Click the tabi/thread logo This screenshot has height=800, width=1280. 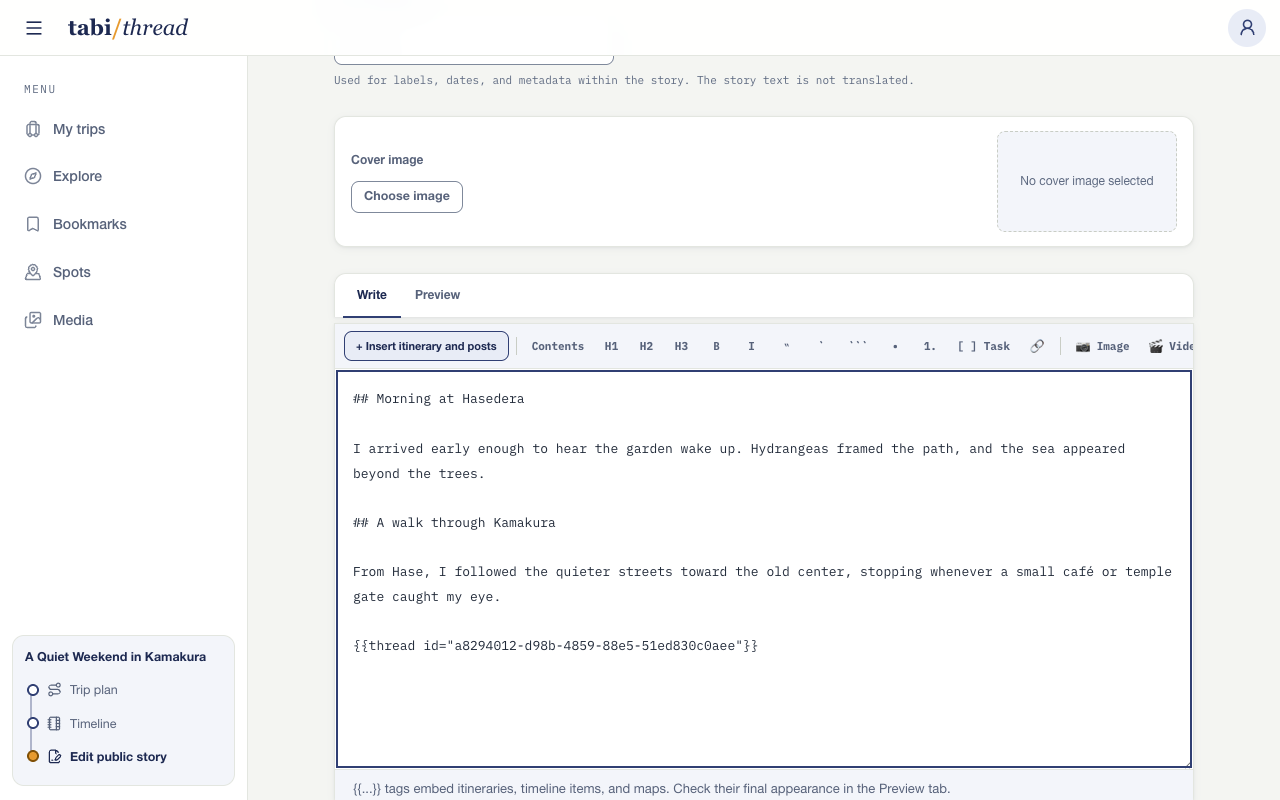click(128, 28)
